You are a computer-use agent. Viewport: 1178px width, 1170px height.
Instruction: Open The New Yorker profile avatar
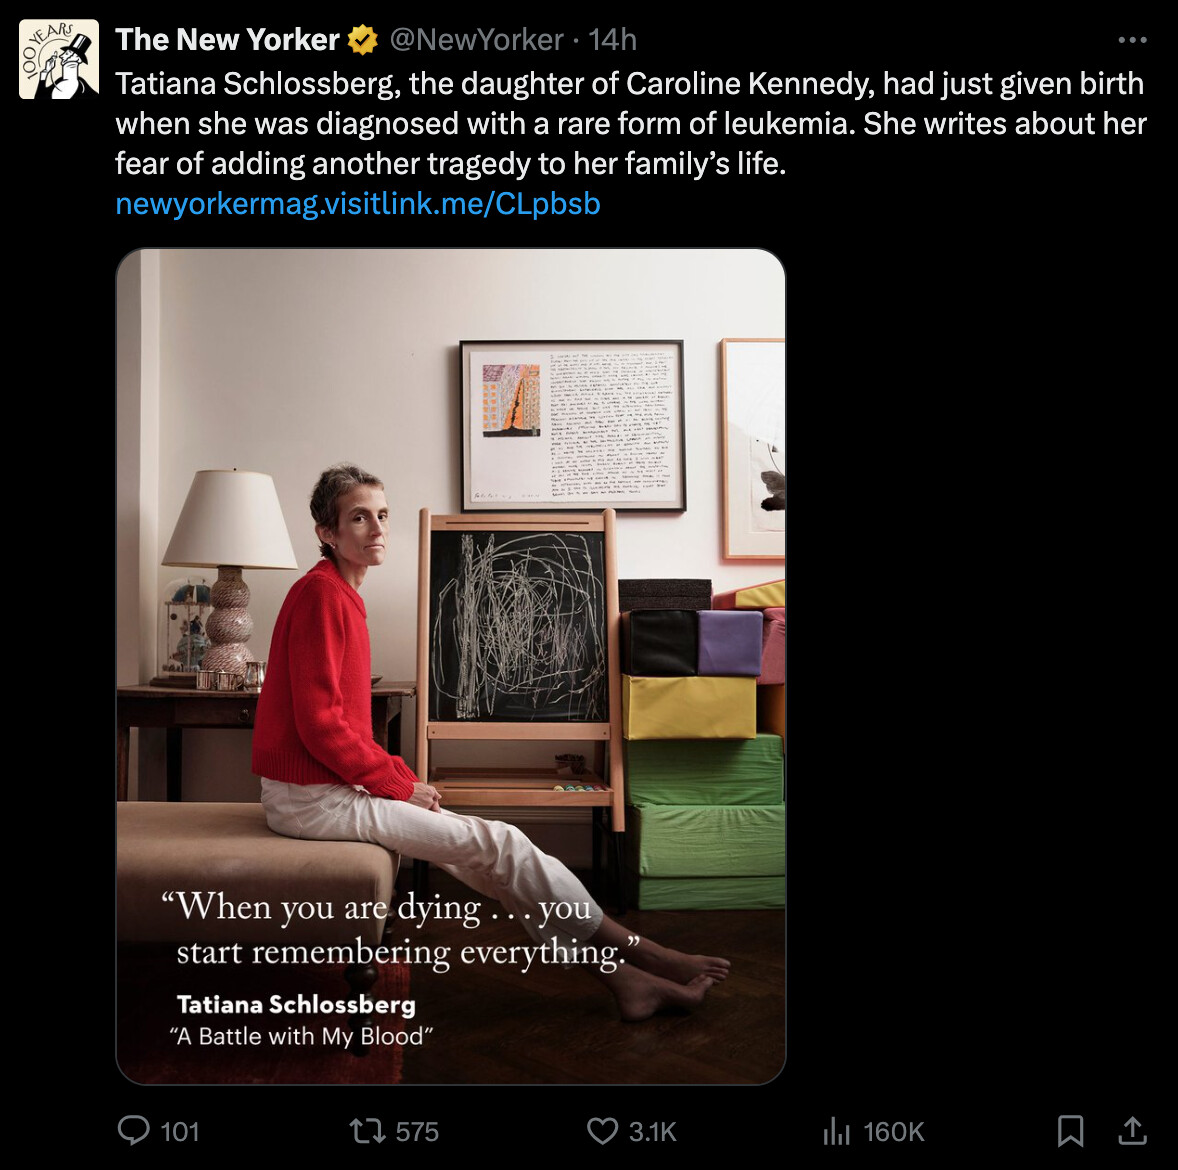[59, 59]
